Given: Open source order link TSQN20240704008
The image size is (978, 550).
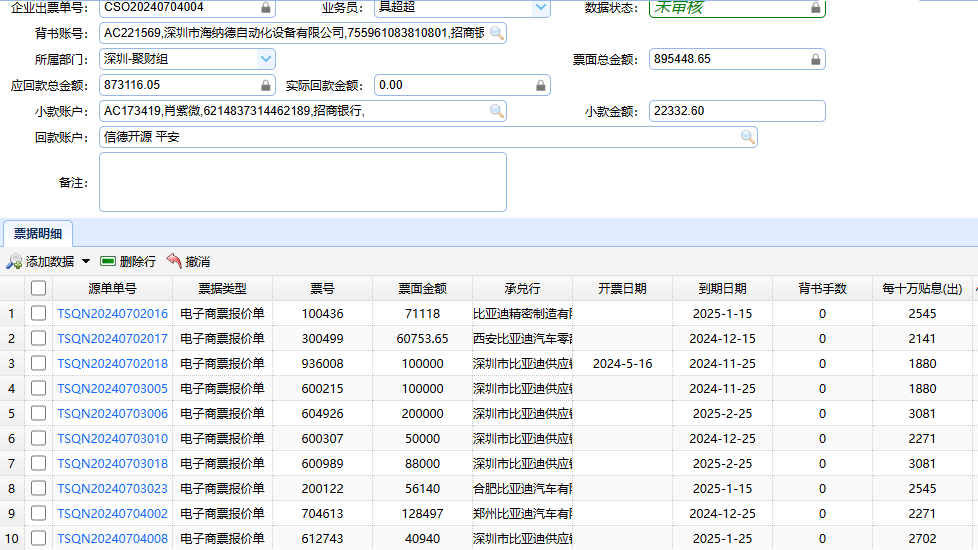Looking at the screenshot, I should [112, 539].
